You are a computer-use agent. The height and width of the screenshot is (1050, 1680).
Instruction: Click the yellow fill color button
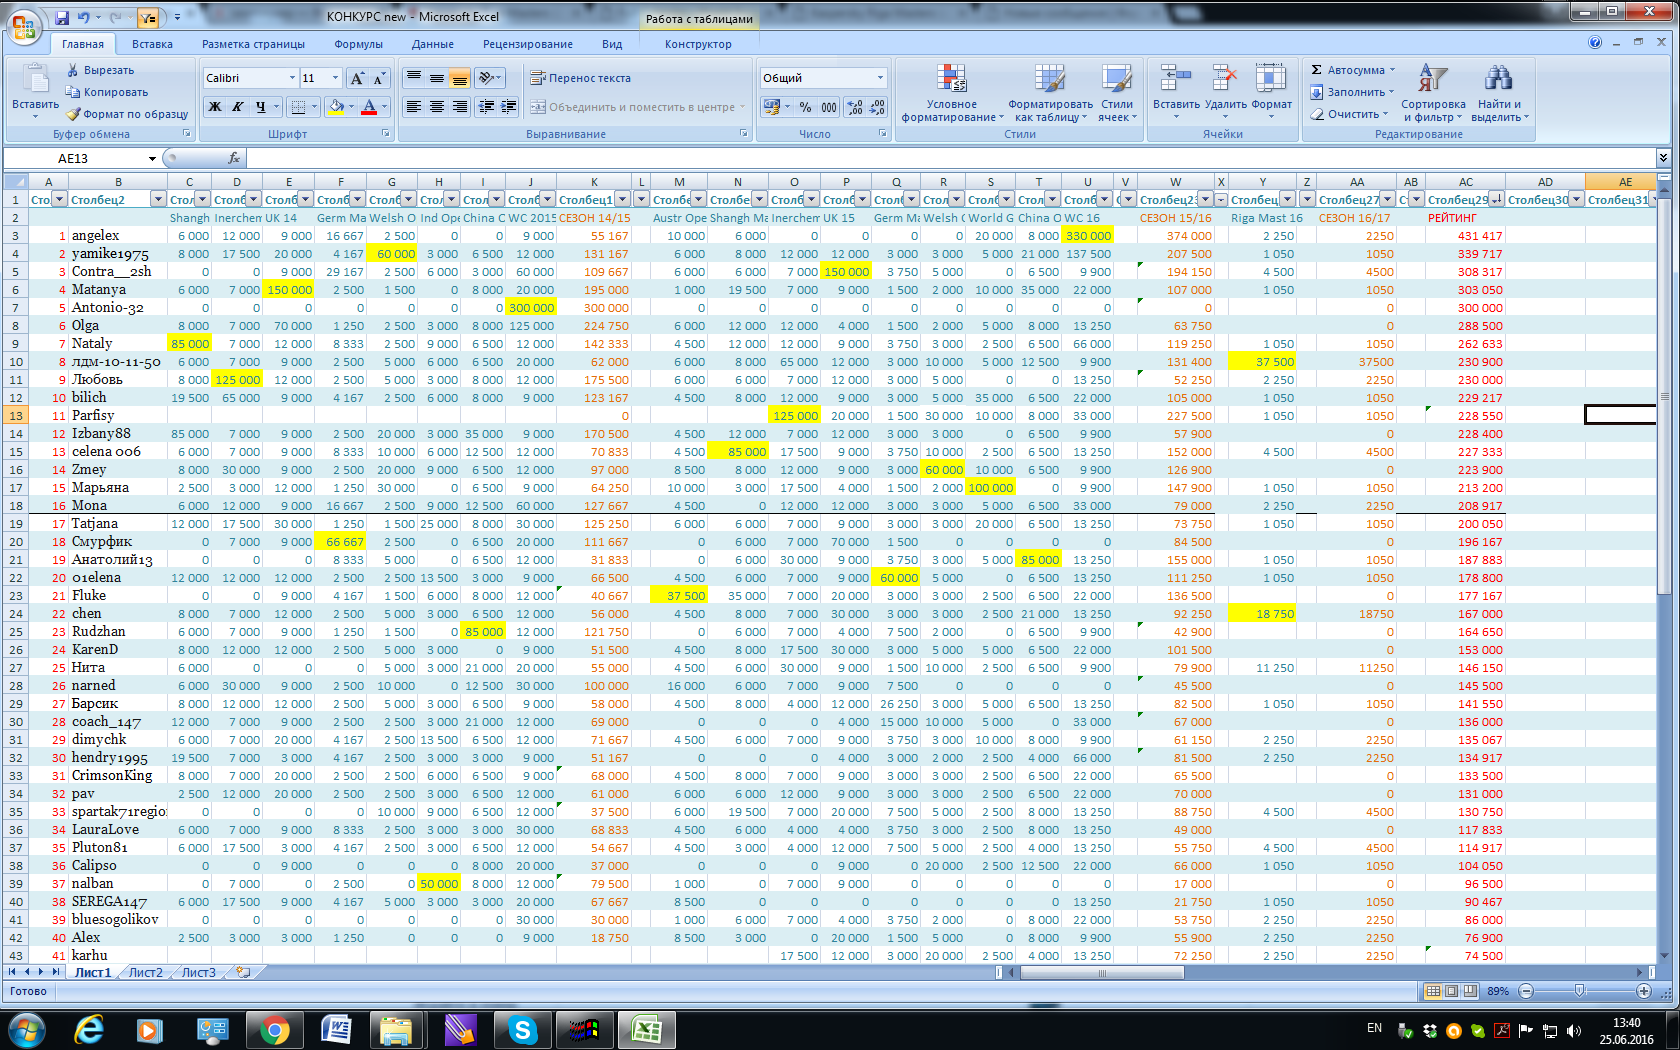pos(336,107)
